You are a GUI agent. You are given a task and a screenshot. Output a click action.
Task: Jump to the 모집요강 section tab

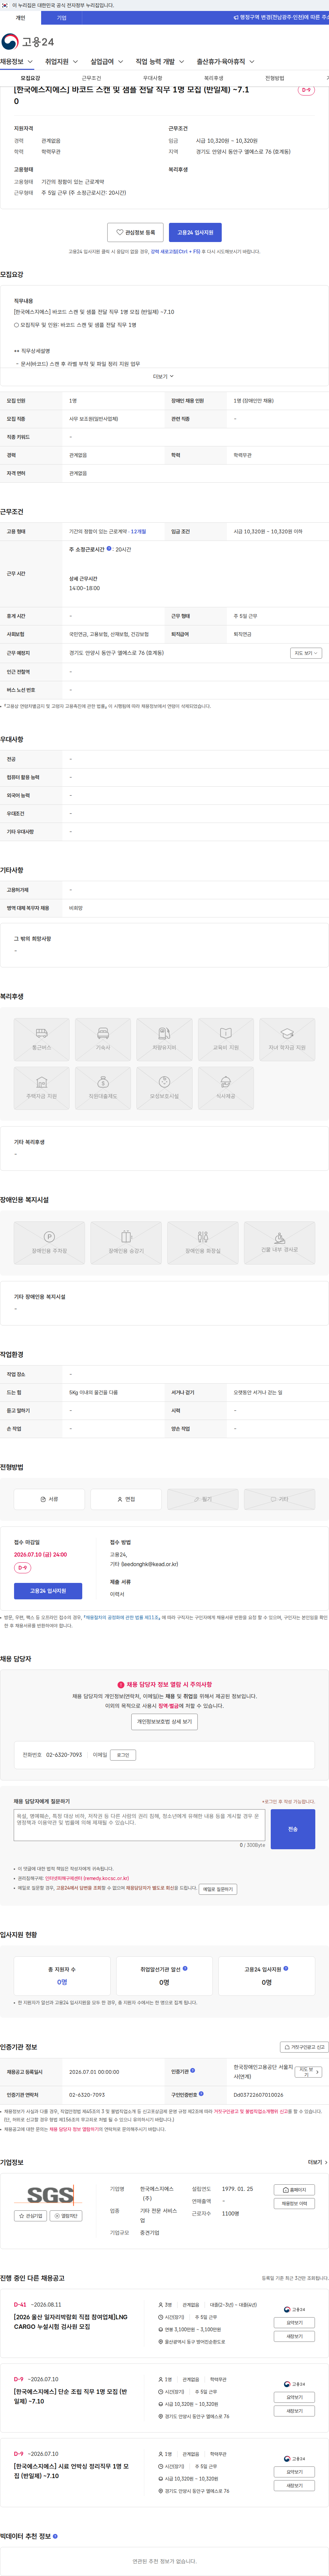[x=30, y=78]
